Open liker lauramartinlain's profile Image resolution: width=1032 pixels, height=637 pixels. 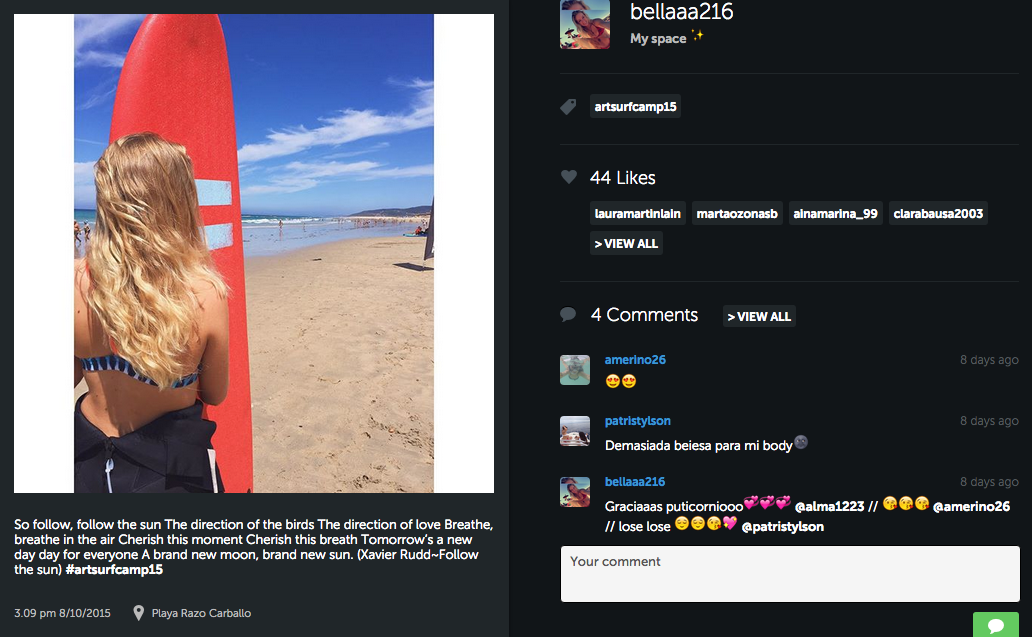[x=637, y=213]
